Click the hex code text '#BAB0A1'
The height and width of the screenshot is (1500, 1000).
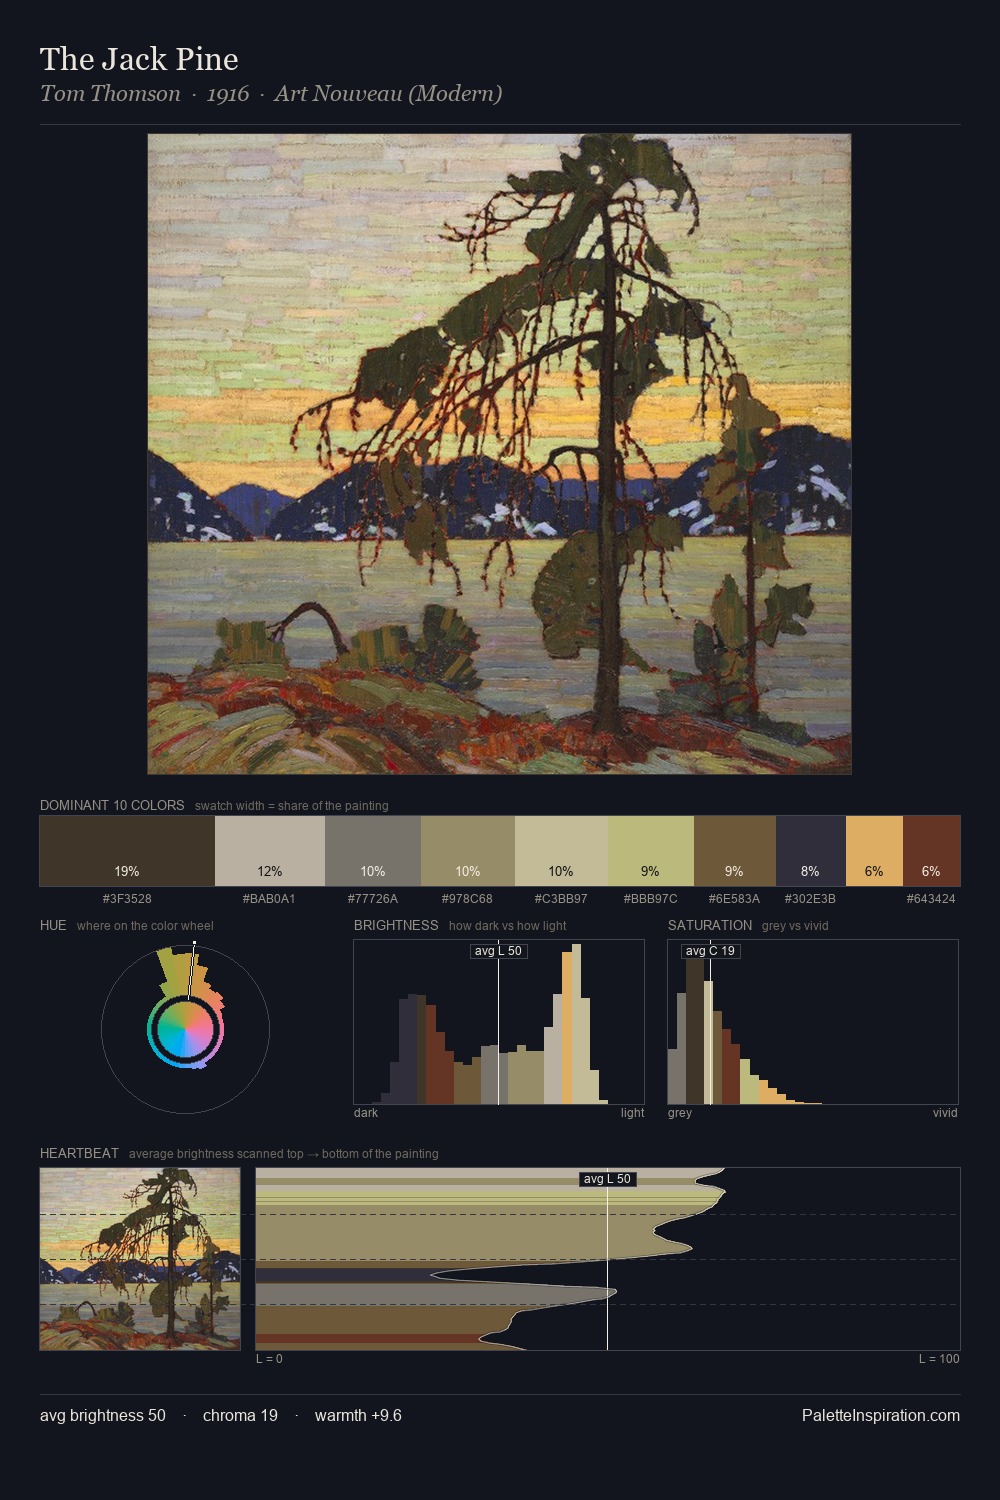269,899
